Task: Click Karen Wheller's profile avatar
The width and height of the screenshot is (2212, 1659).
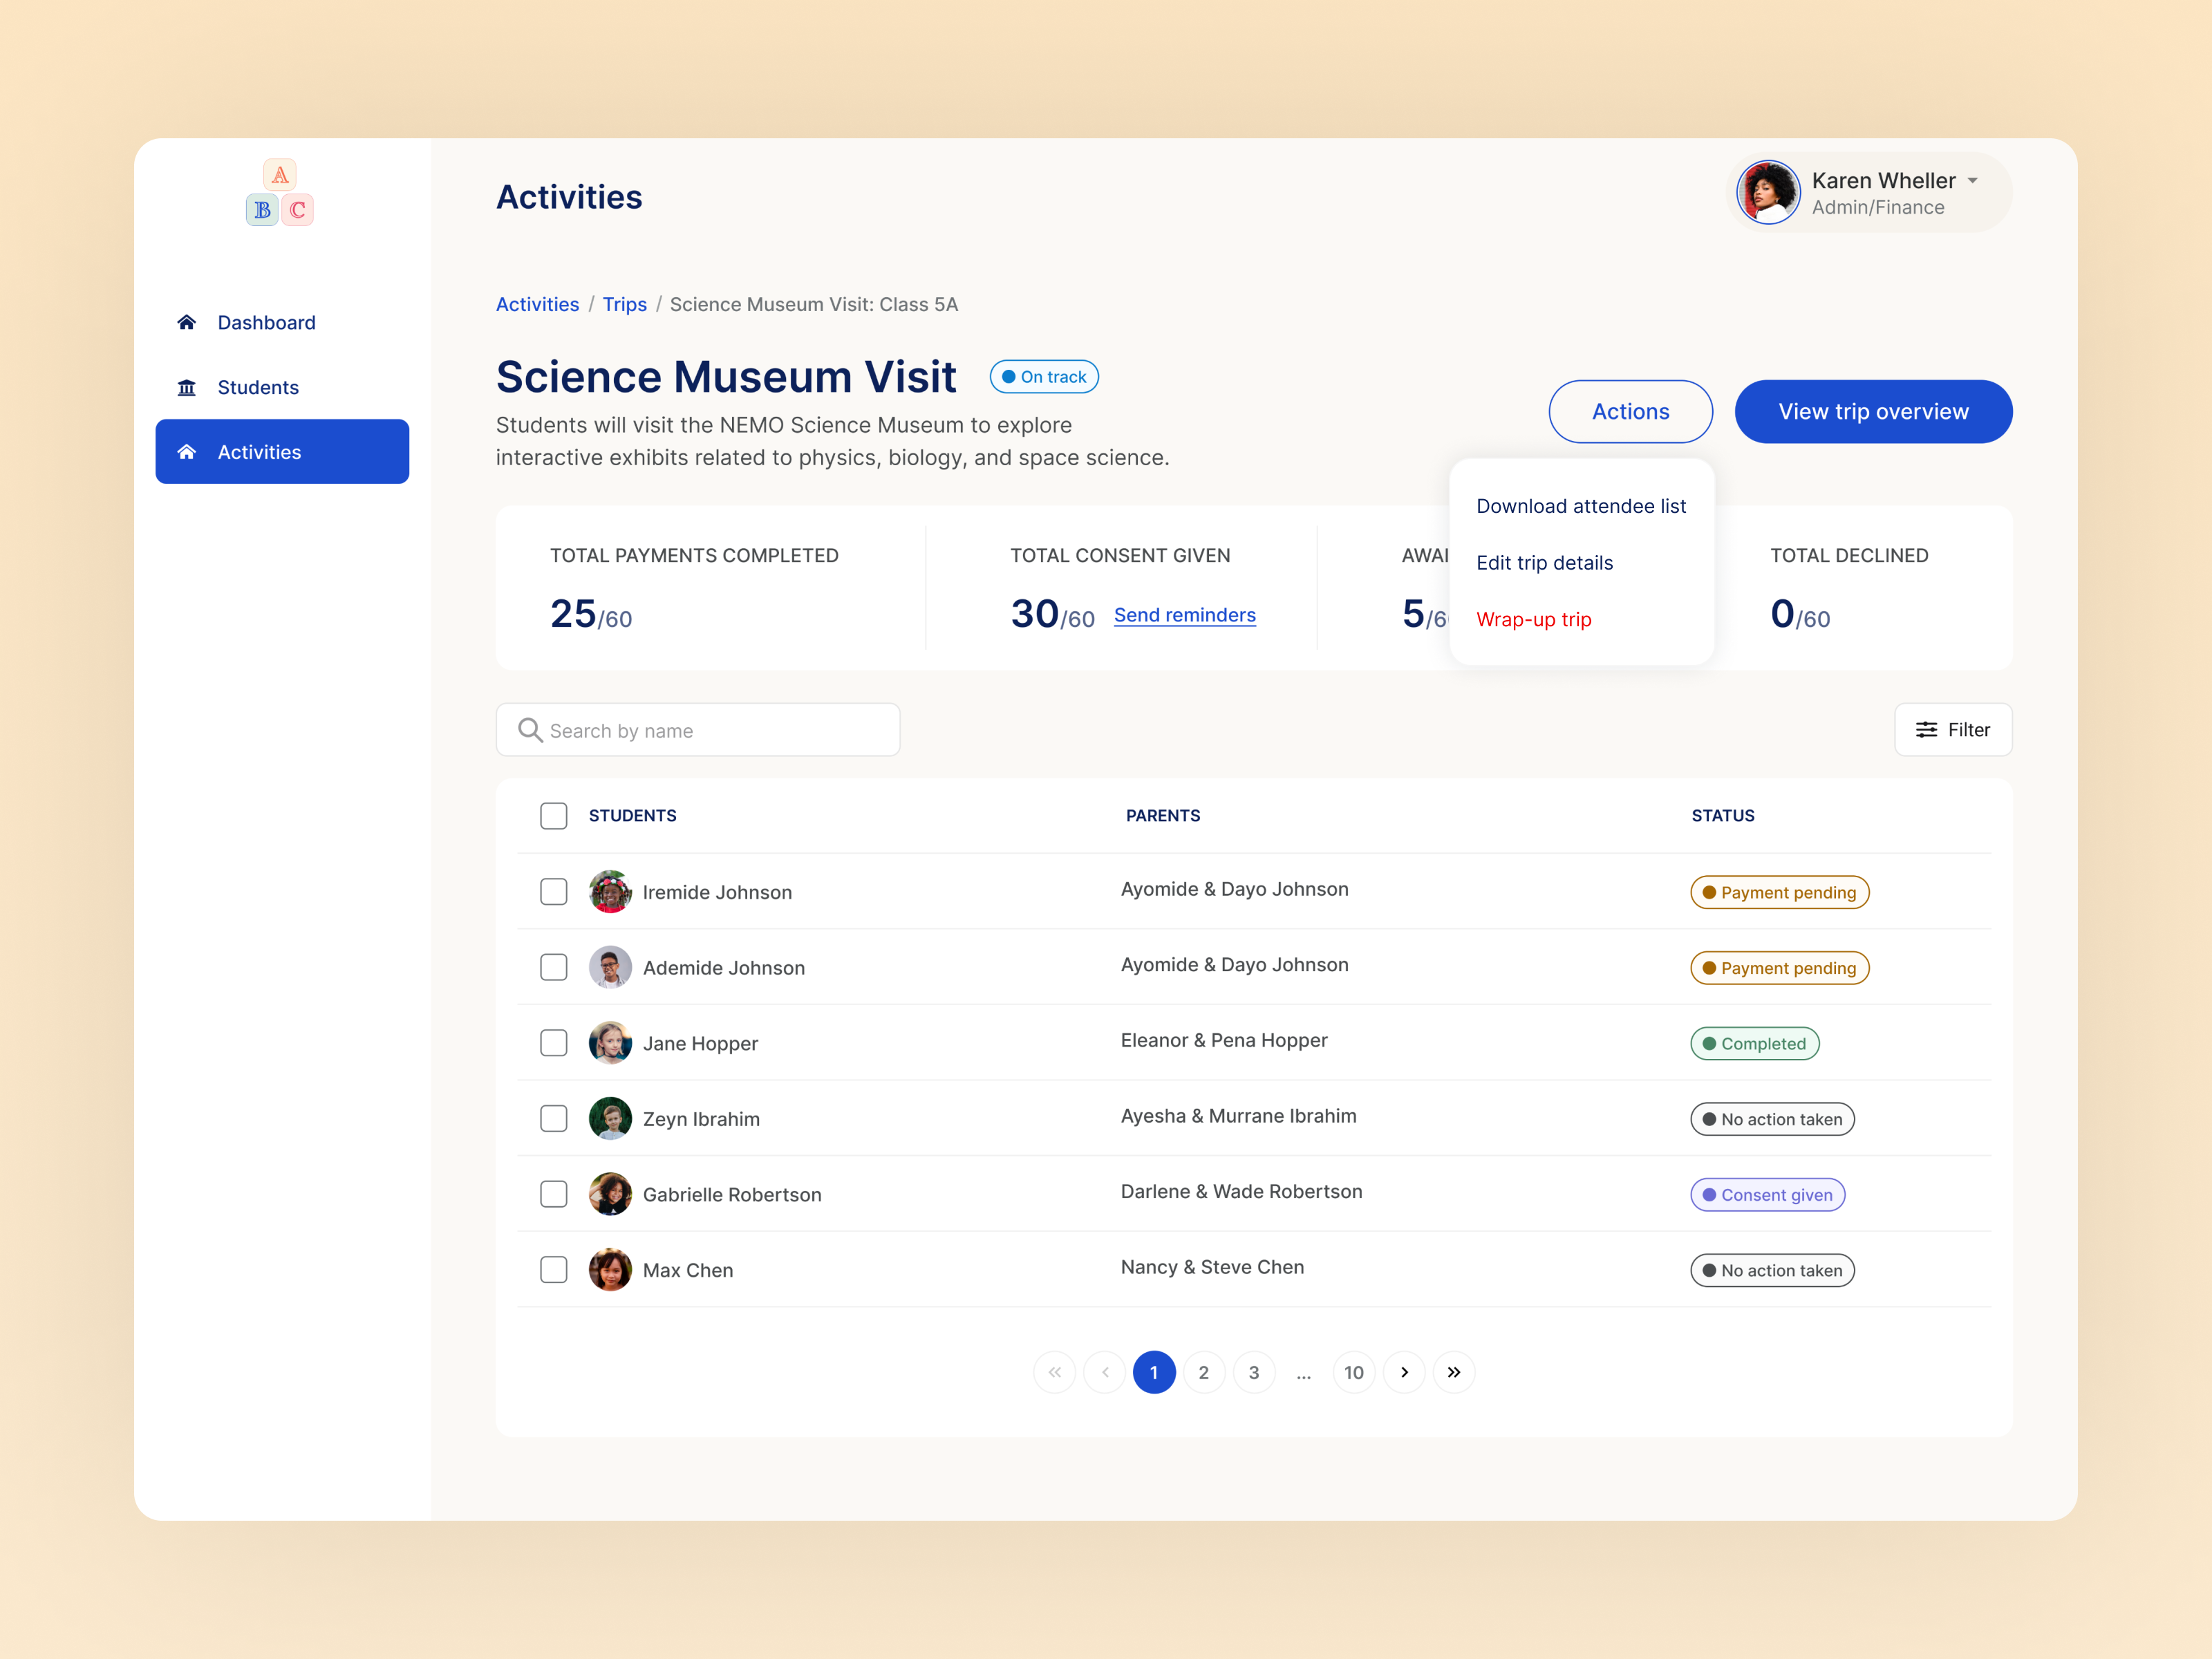Action: tap(1768, 192)
